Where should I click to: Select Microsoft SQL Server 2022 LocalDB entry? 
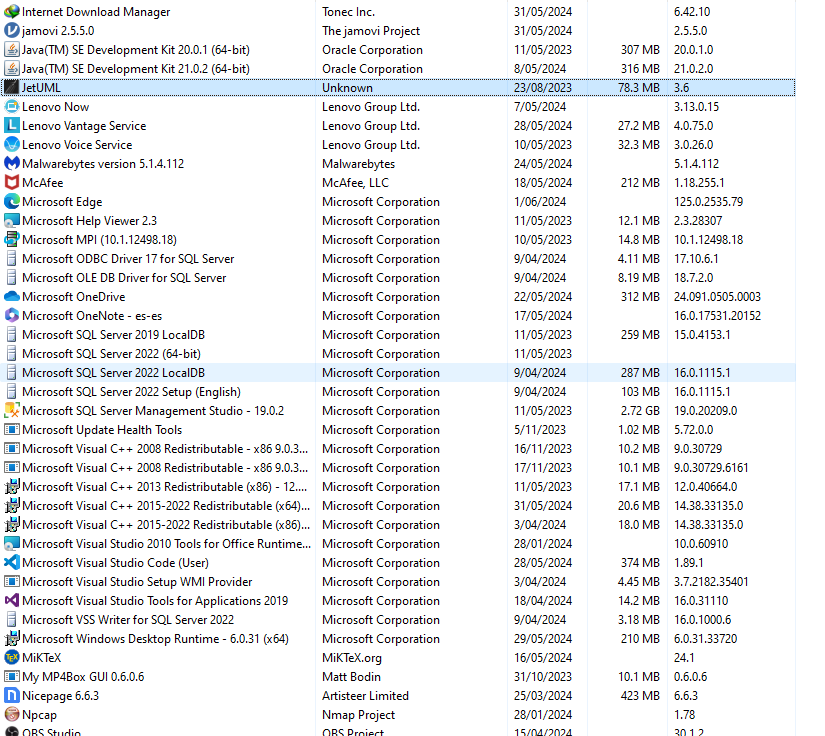pyautogui.click(x=113, y=373)
